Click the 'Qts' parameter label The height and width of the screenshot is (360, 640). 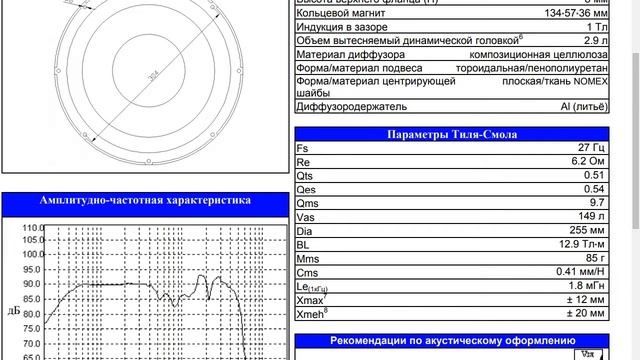click(x=304, y=176)
